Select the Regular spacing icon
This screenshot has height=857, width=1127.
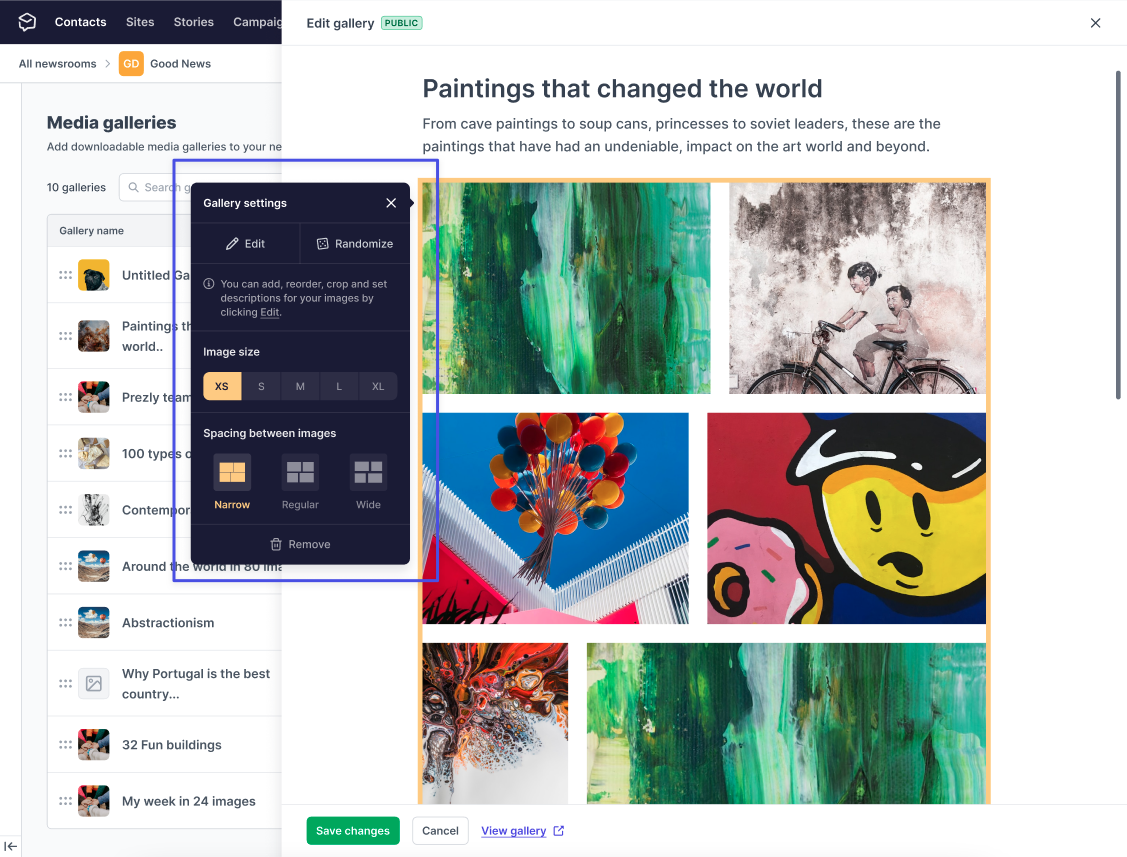click(x=300, y=472)
